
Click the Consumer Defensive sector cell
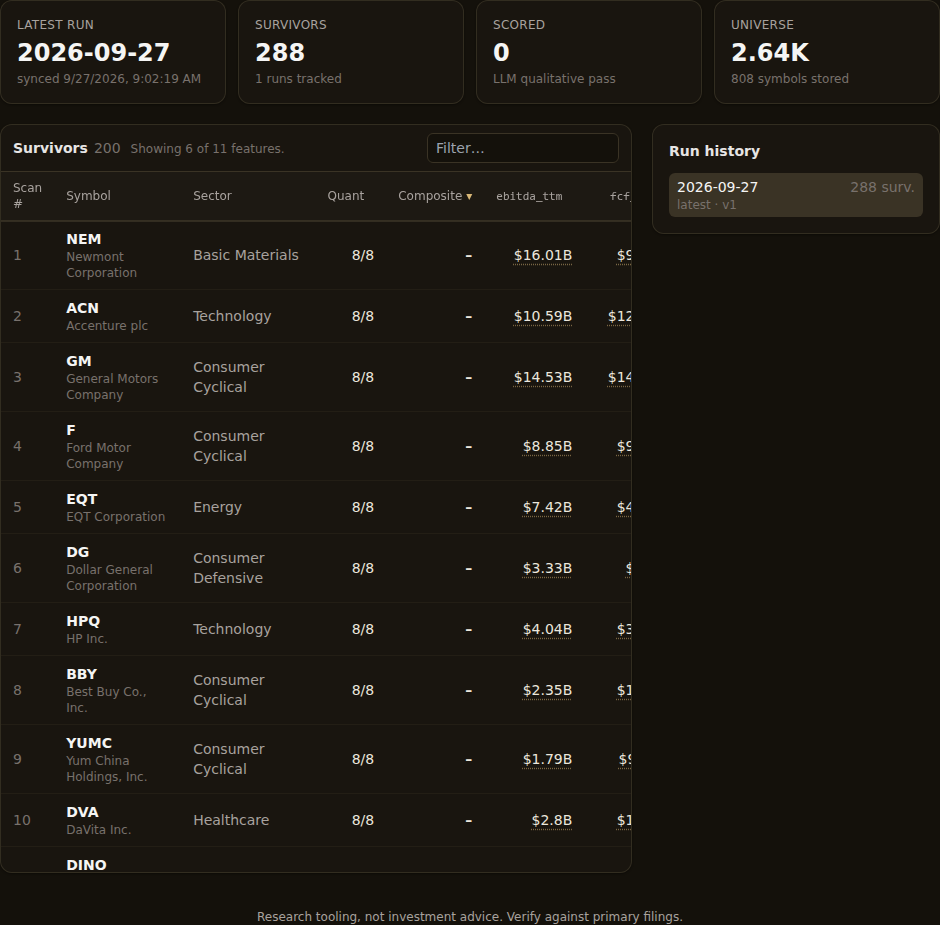(x=228, y=568)
